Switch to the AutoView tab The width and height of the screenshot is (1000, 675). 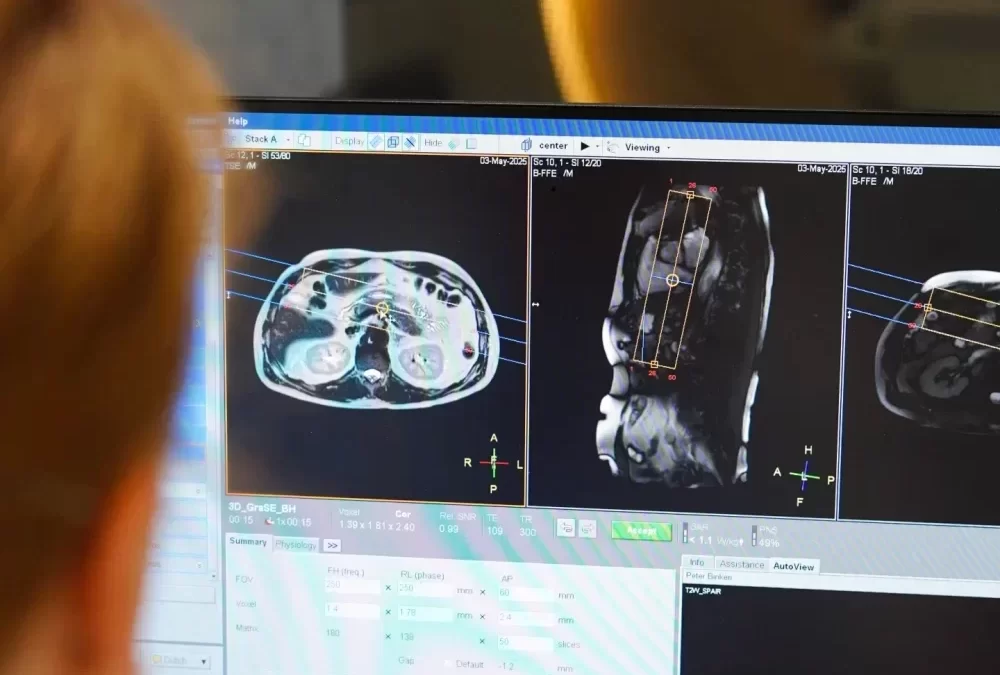pos(793,567)
